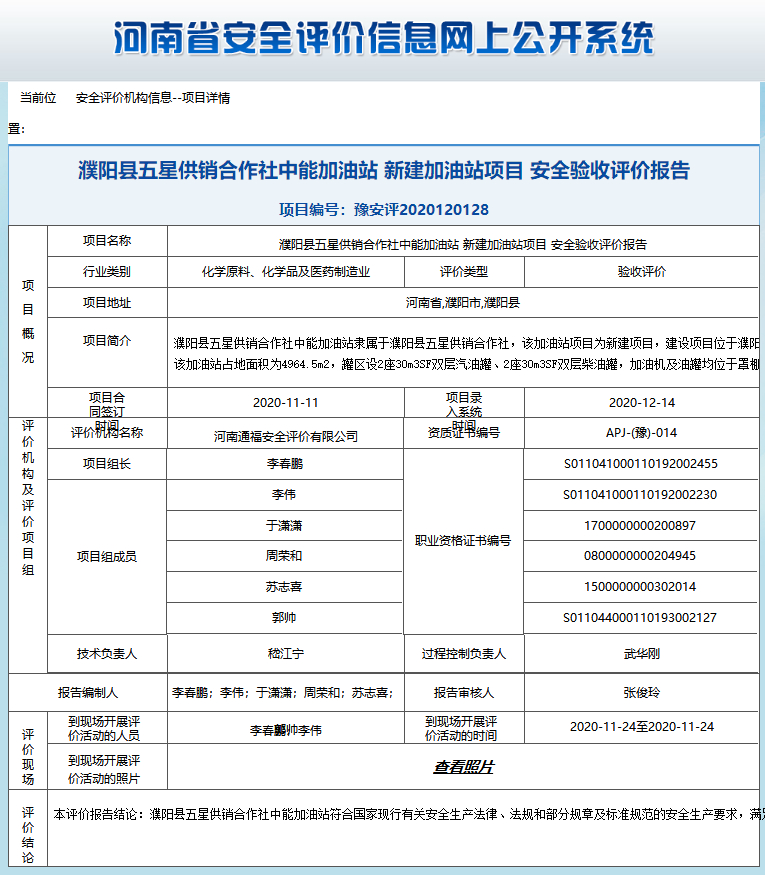Image resolution: width=765 pixels, height=875 pixels.
Task: Click report heading 濮阳县五星供销合作社中能加油站 新建加油站项目 安全验收评价报告
Action: [x=384, y=170]
